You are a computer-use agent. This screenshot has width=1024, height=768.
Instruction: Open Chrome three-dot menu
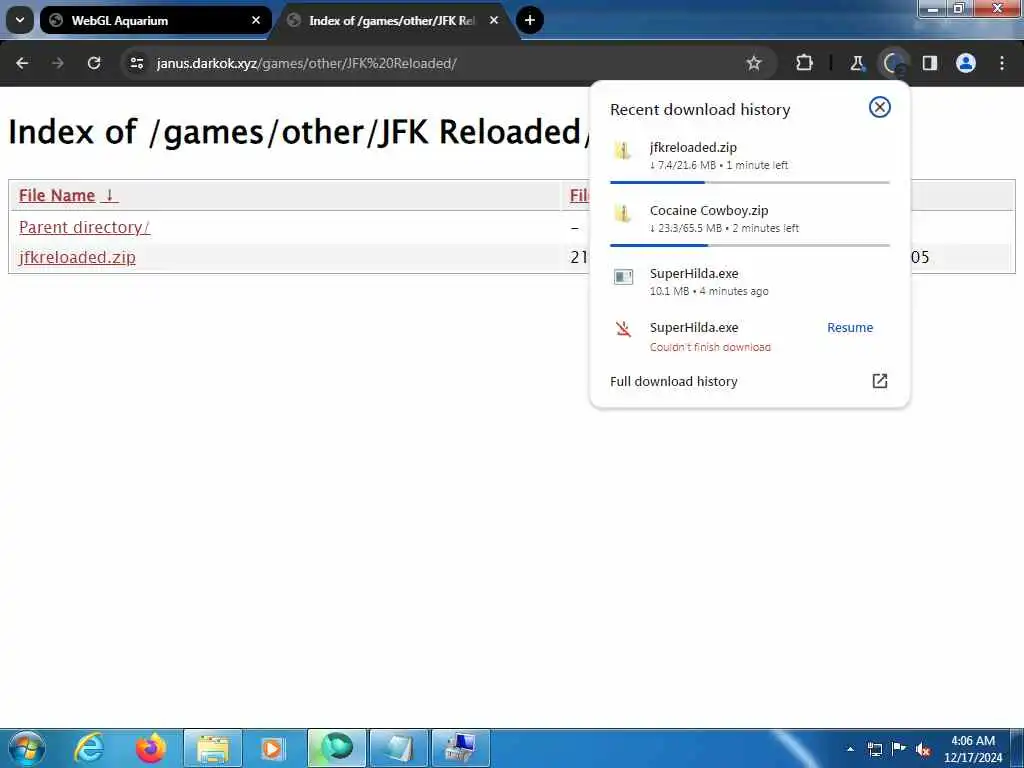click(x=1002, y=63)
